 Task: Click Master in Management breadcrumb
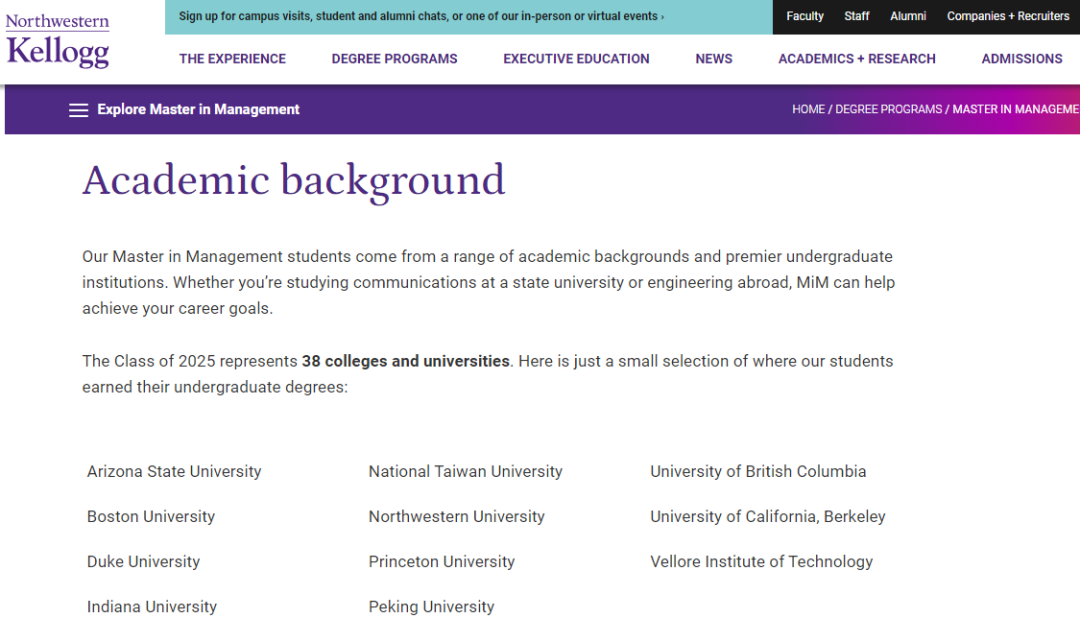tap(1015, 110)
